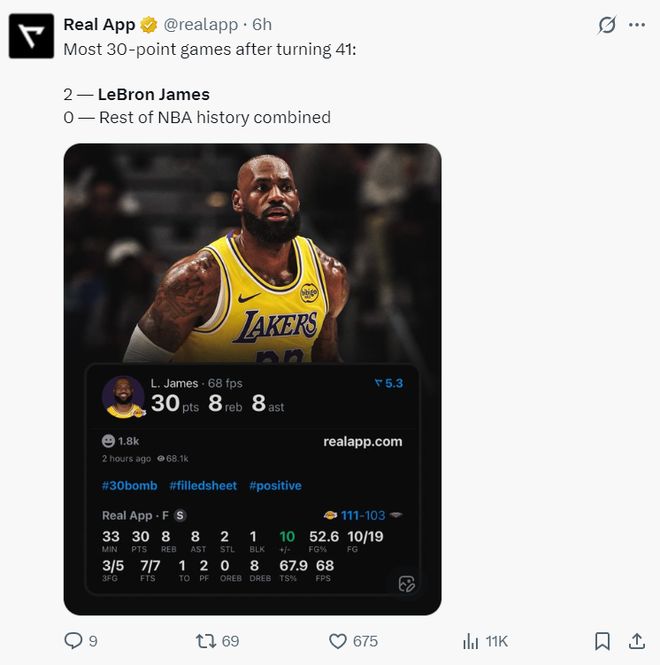Open the Real App display name link
660x665 pixels.
[x=99, y=25]
